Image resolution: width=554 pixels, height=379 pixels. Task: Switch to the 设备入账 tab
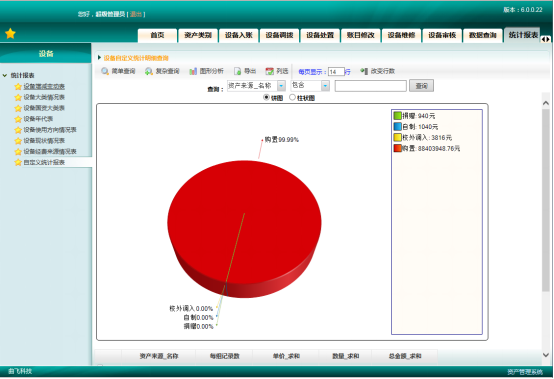click(x=239, y=35)
